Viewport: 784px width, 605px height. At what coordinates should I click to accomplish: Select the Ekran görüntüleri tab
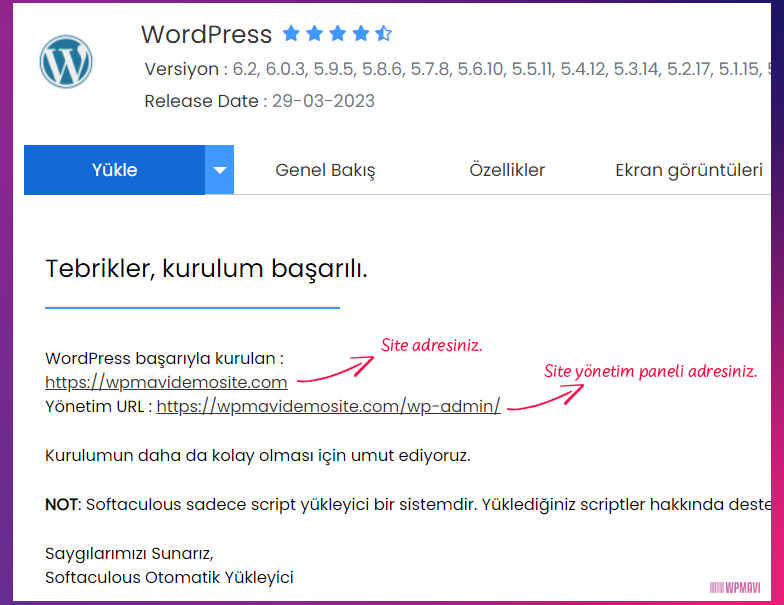click(x=688, y=170)
